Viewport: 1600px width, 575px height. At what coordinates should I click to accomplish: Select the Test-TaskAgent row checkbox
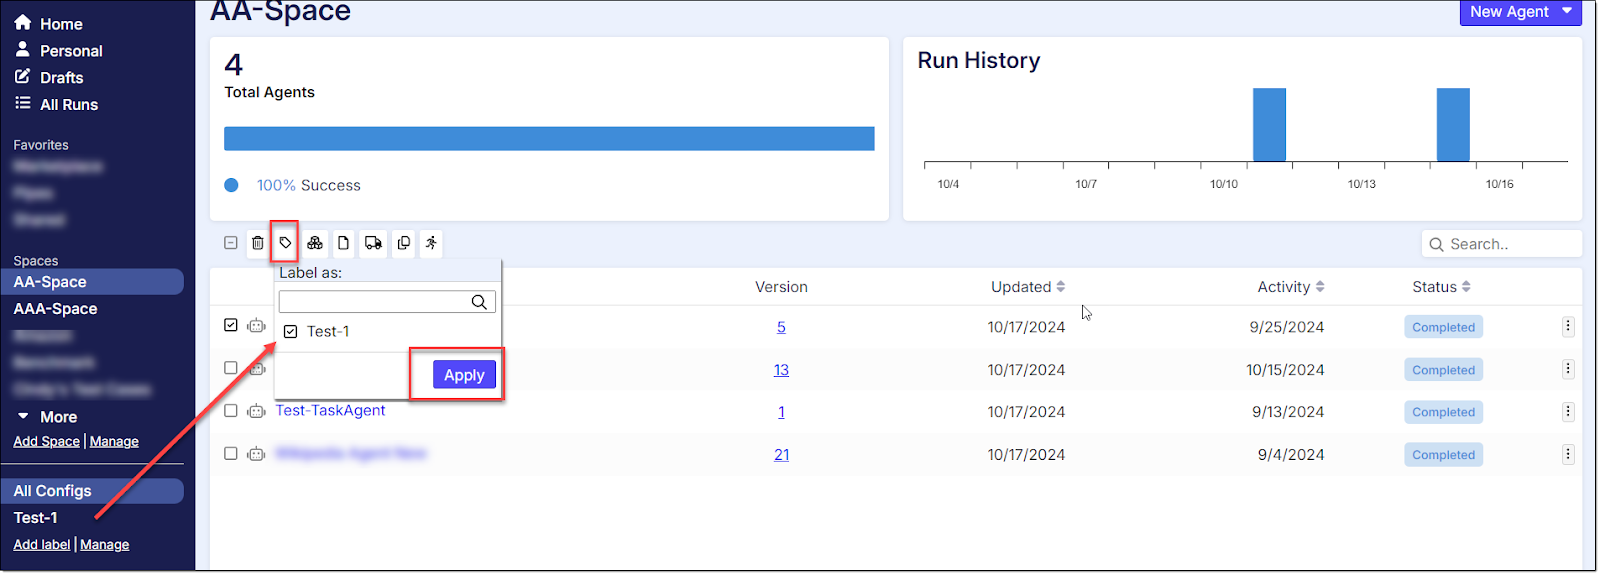pos(231,411)
